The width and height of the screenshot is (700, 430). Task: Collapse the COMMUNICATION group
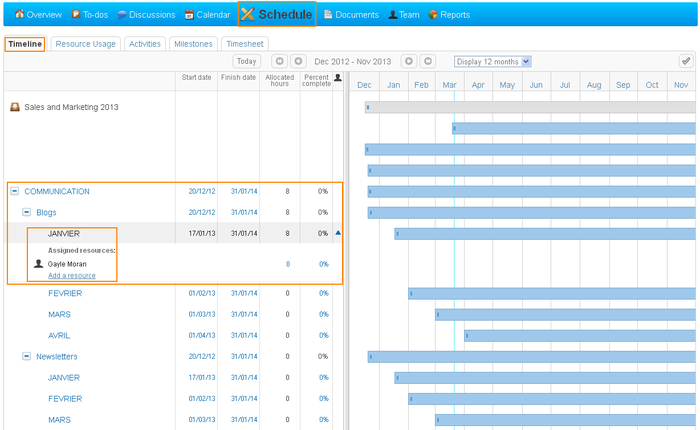click(15, 191)
